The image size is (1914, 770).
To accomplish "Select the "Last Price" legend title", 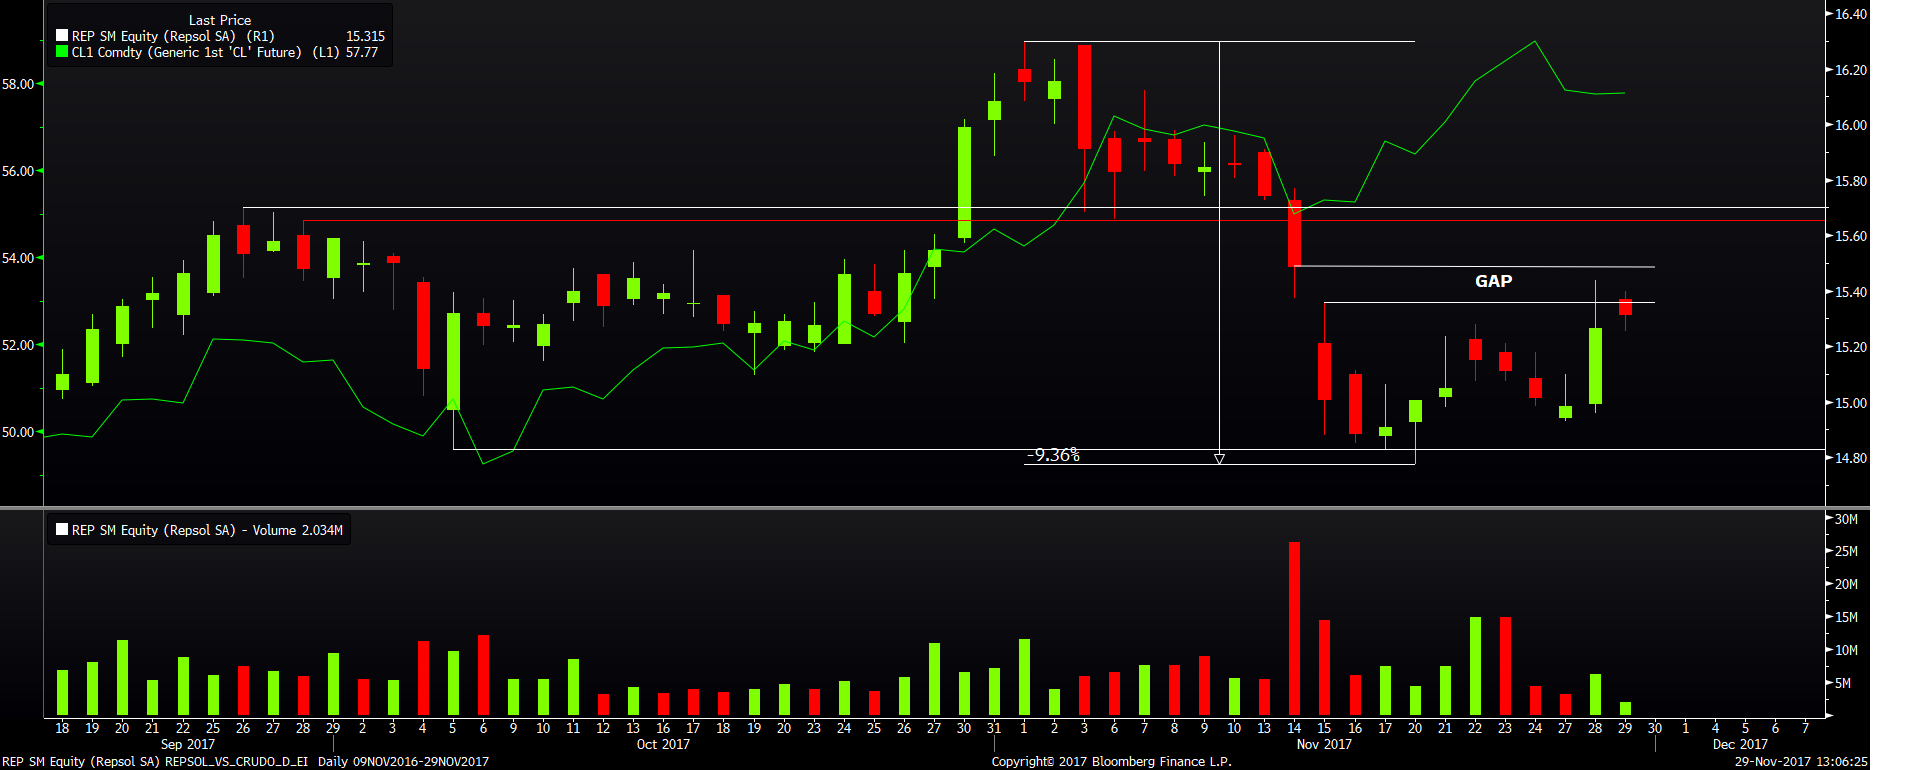I will 220,20.
